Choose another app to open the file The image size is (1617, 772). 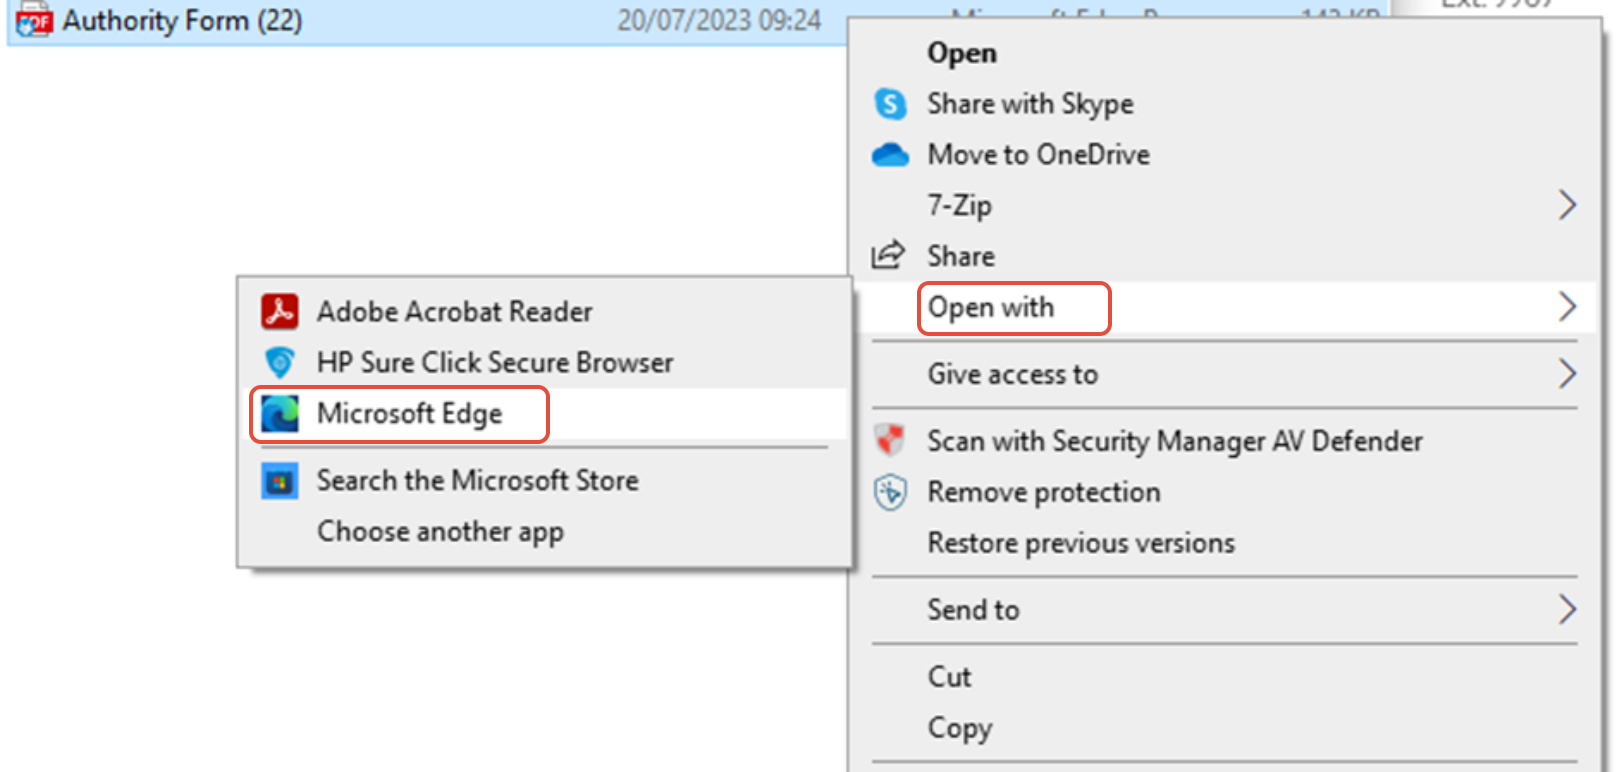440,531
